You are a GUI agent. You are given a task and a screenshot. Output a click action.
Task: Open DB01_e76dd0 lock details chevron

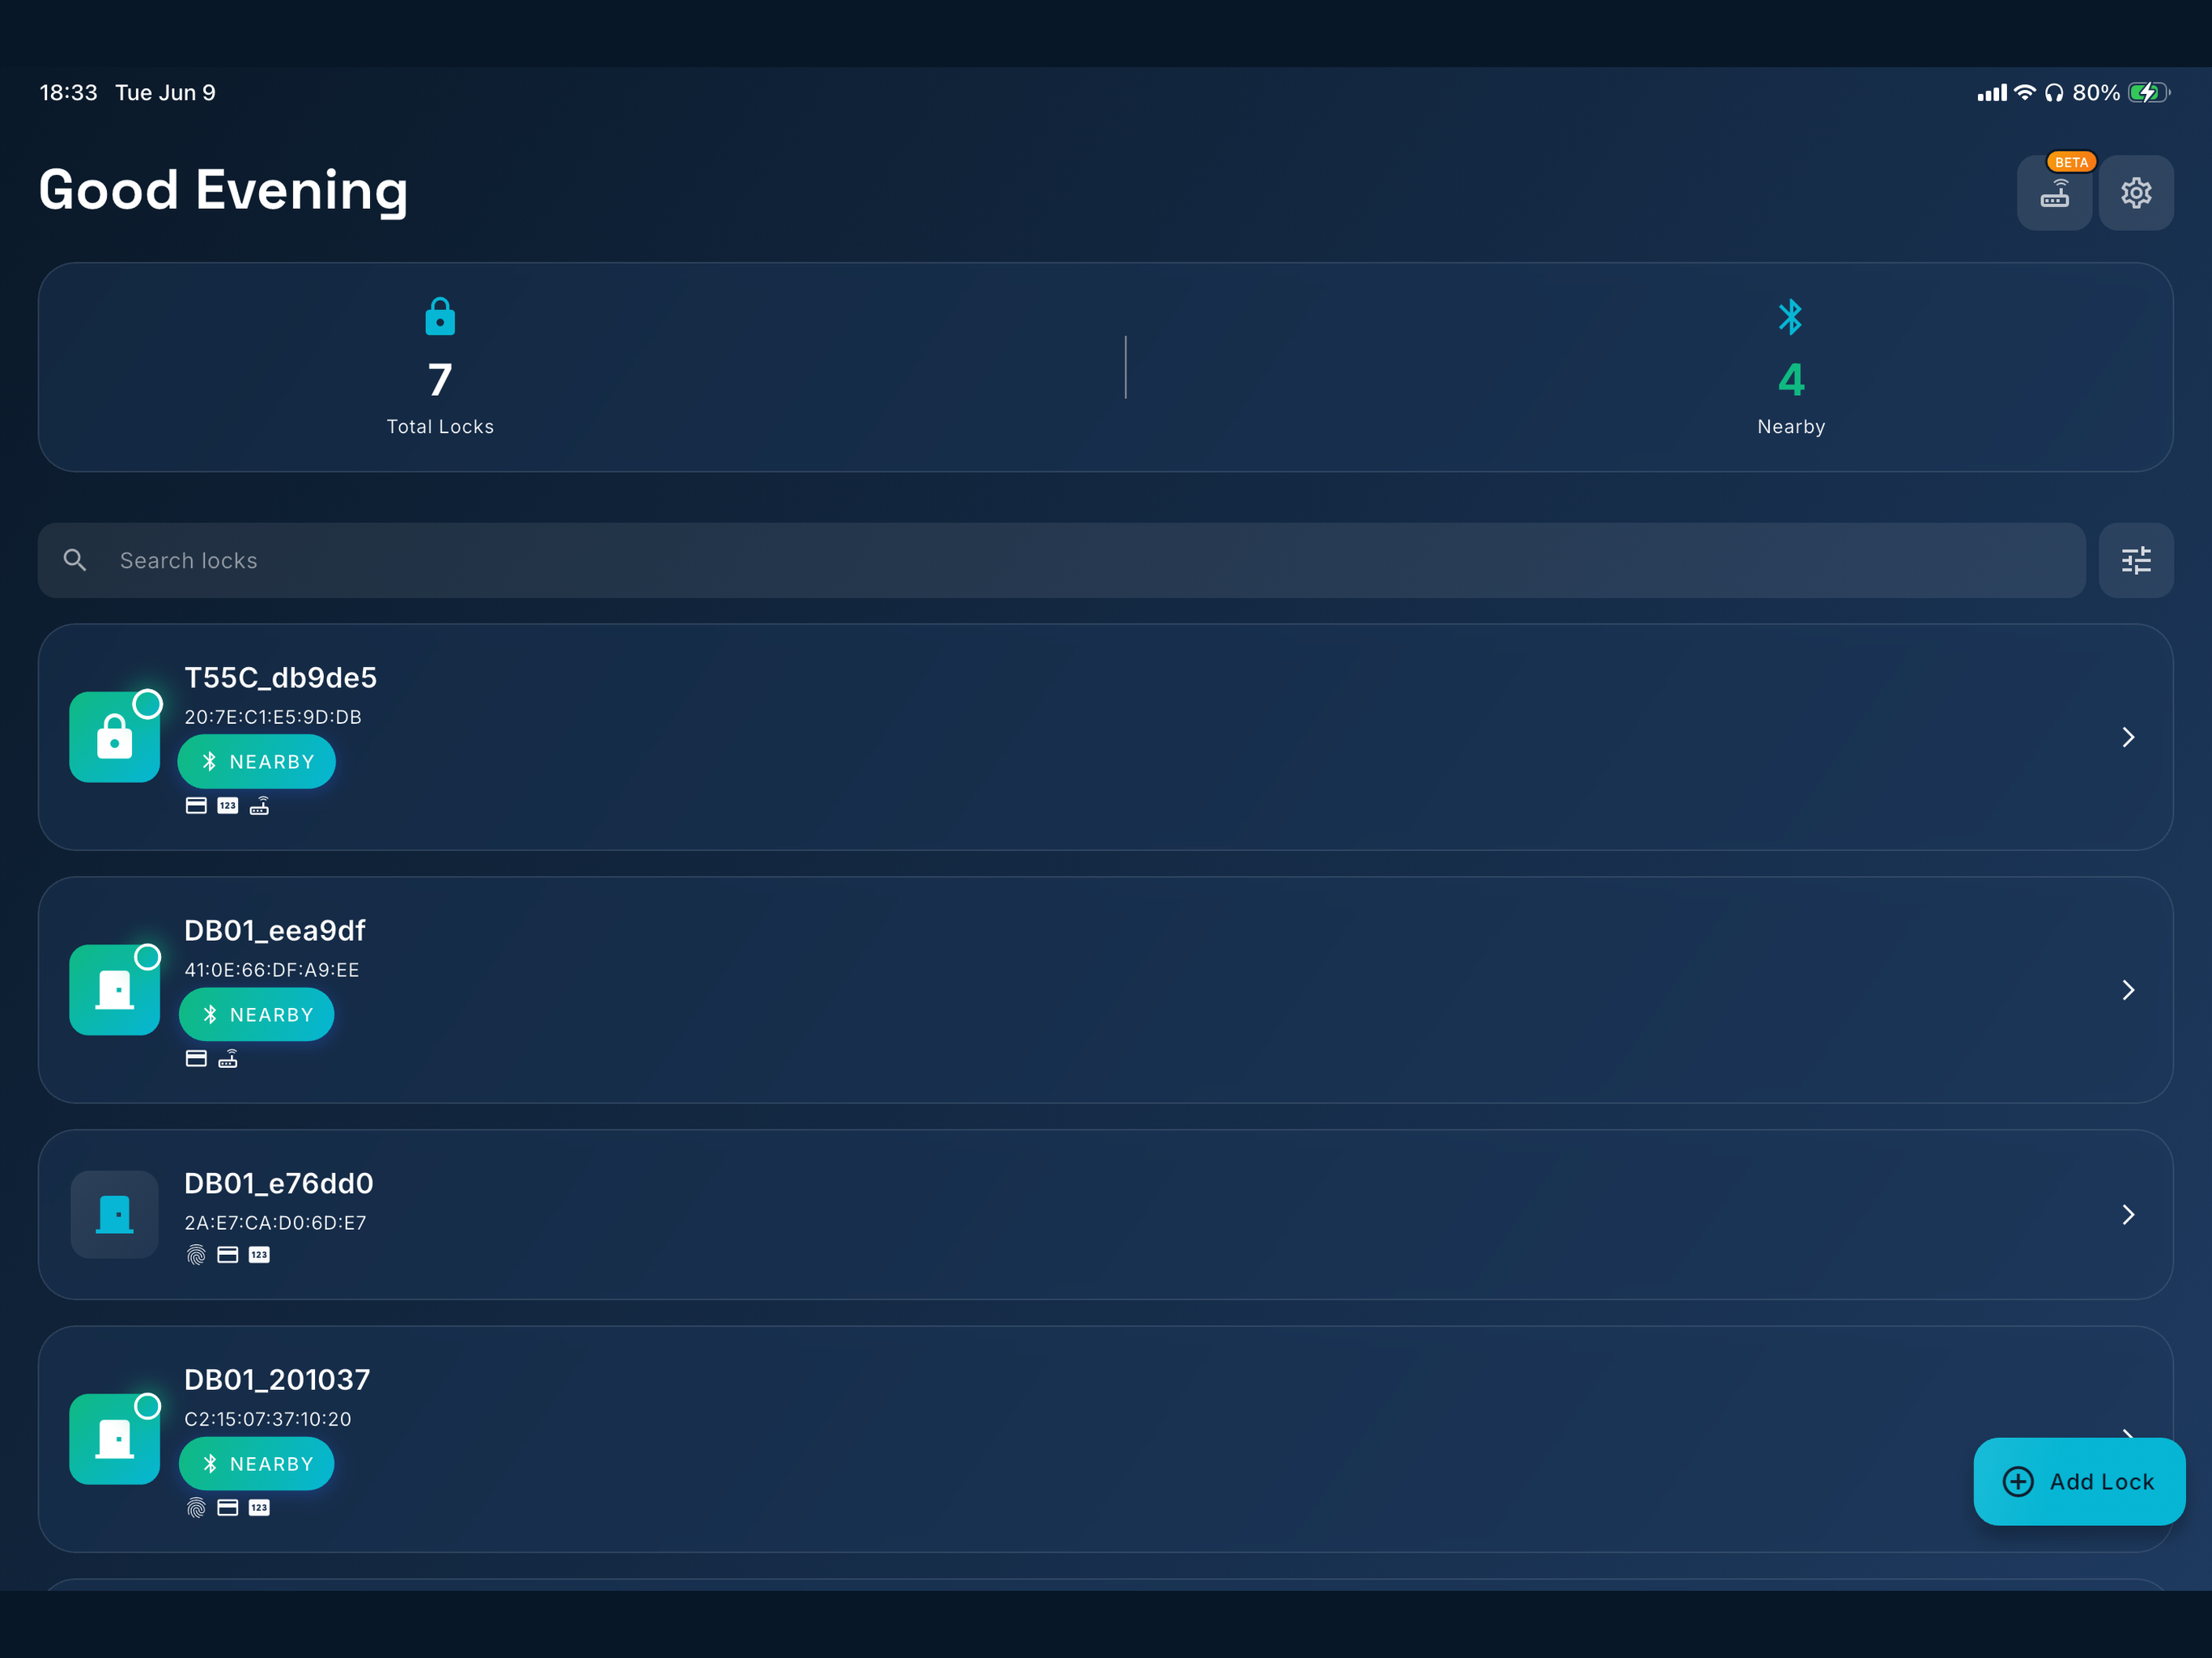tap(2128, 1214)
